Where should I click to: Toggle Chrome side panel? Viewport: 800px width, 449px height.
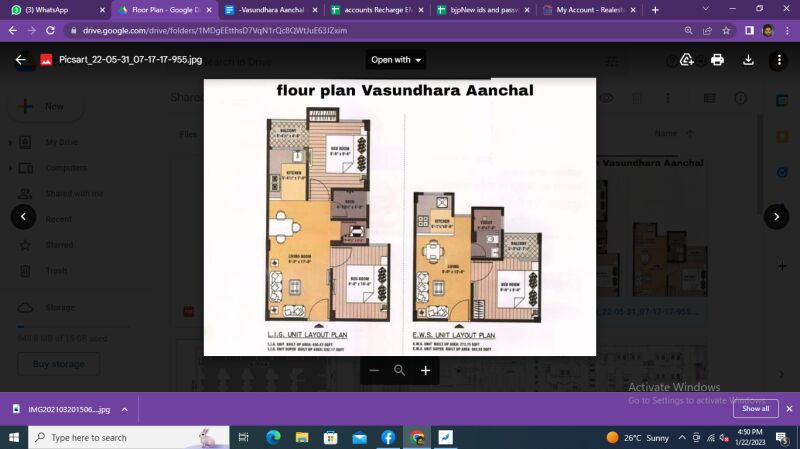pyautogui.click(x=749, y=31)
